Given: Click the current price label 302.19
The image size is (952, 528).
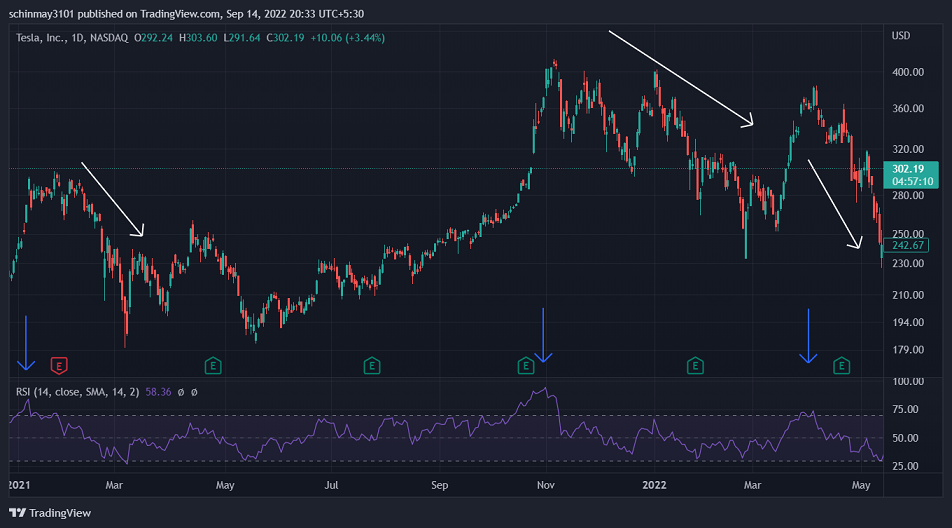Looking at the screenshot, I should pyautogui.click(x=908, y=169).
